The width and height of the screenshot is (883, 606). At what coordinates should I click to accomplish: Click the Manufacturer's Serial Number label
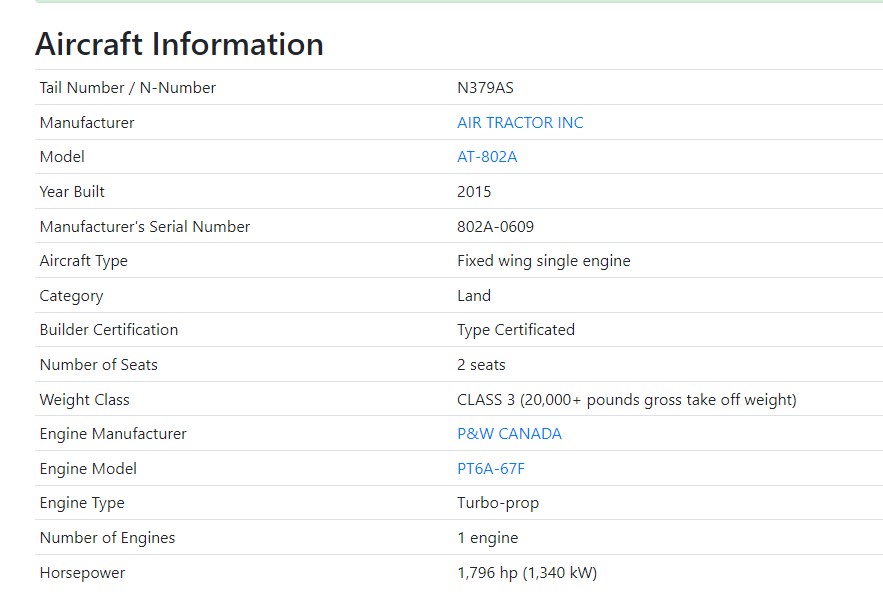click(145, 227)
